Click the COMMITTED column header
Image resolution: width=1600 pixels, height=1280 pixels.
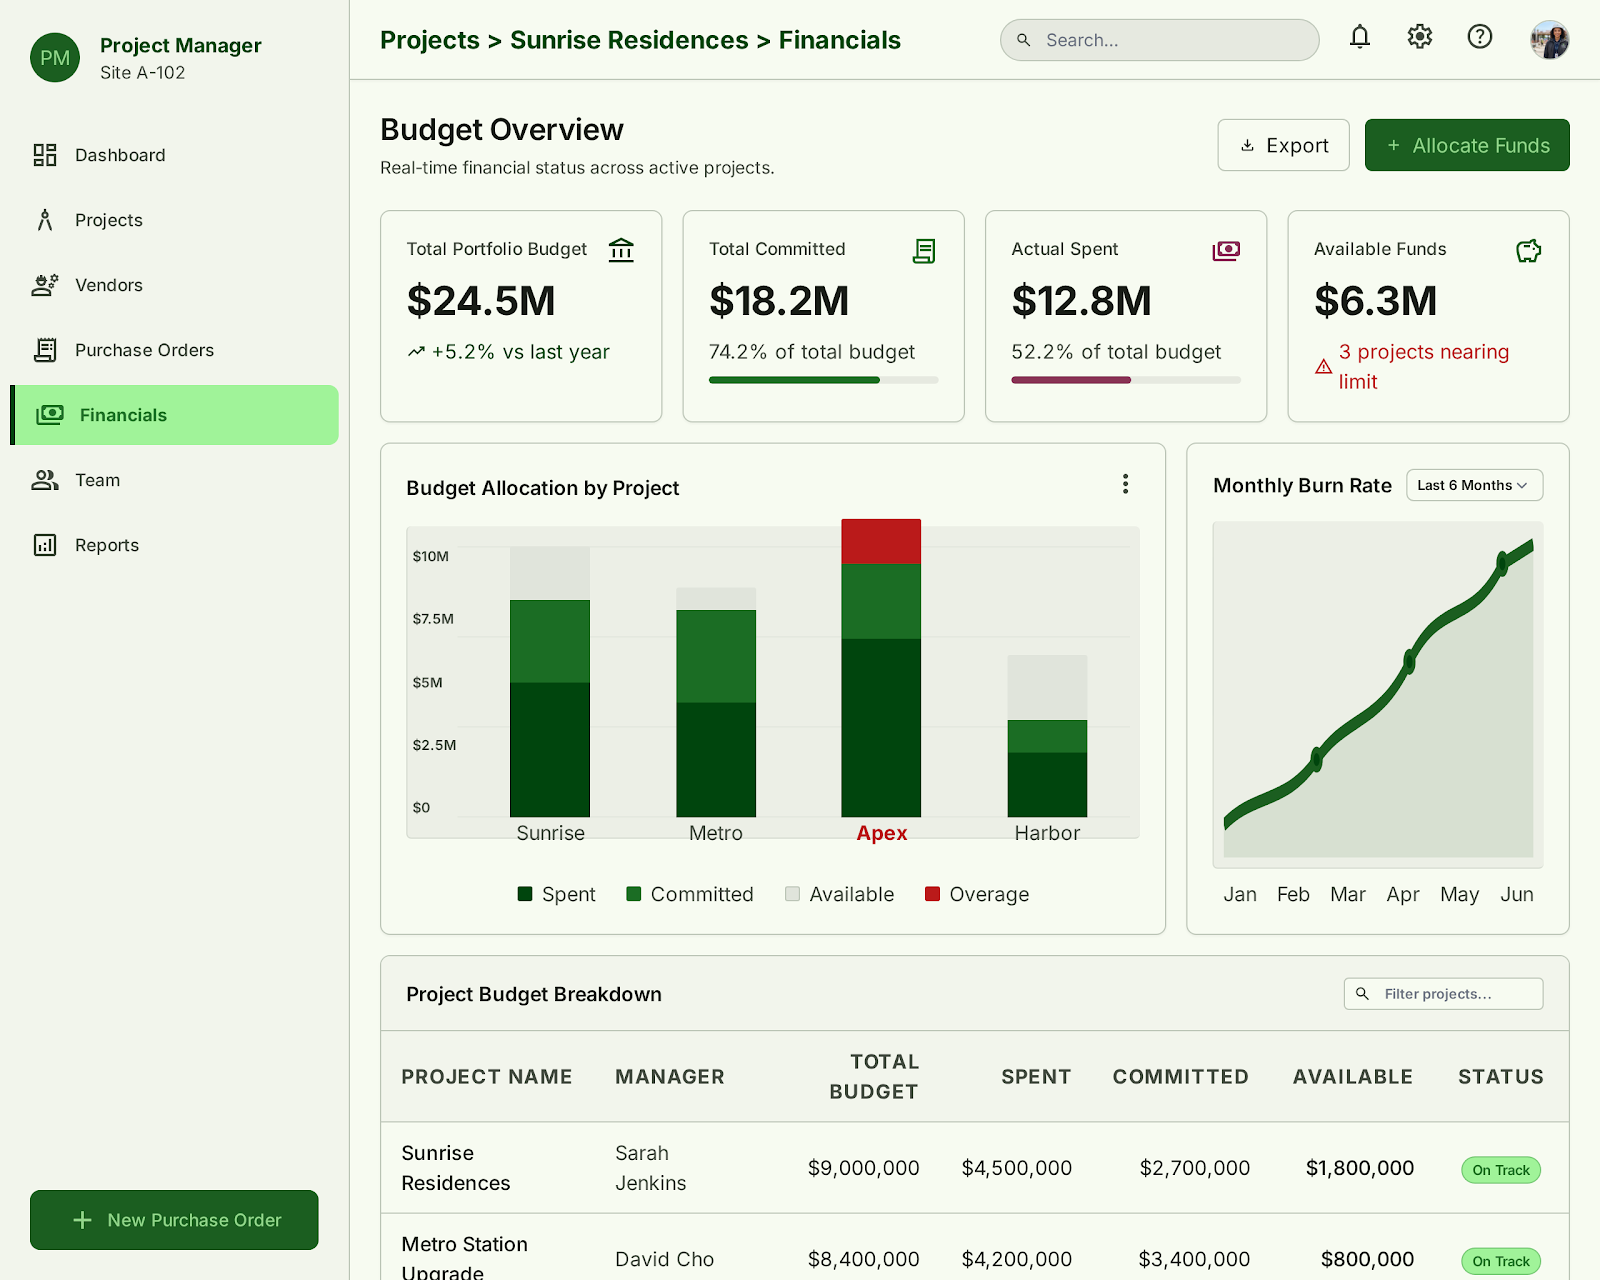tap(1180, 1077)
